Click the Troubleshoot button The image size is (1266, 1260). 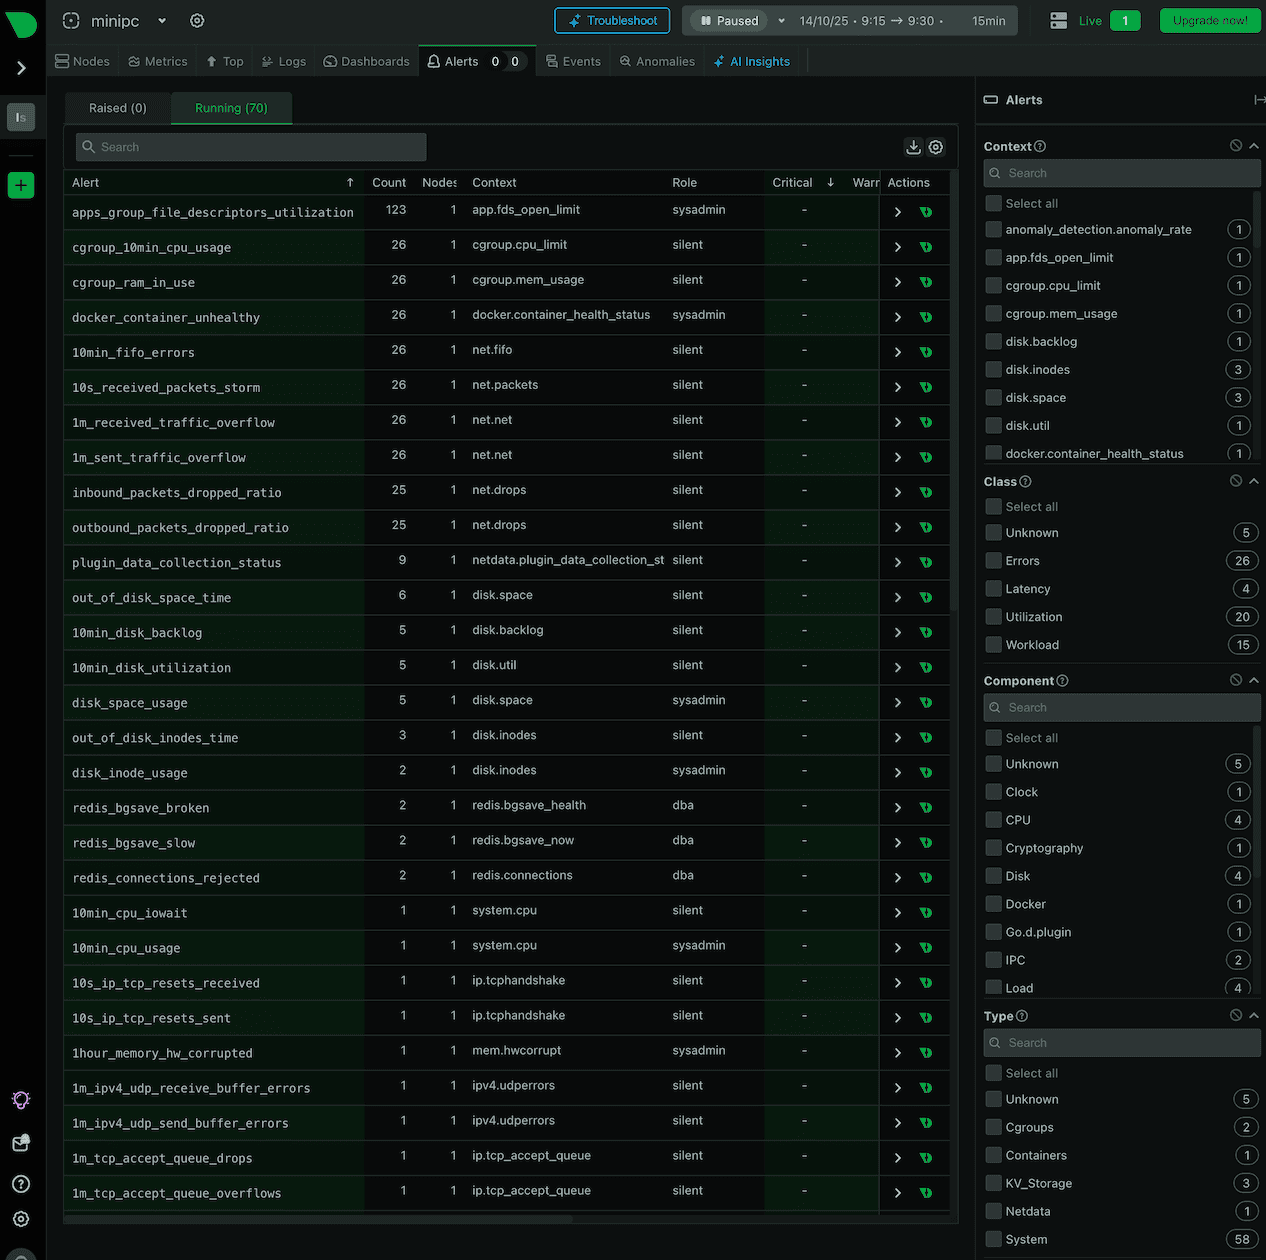612,21
